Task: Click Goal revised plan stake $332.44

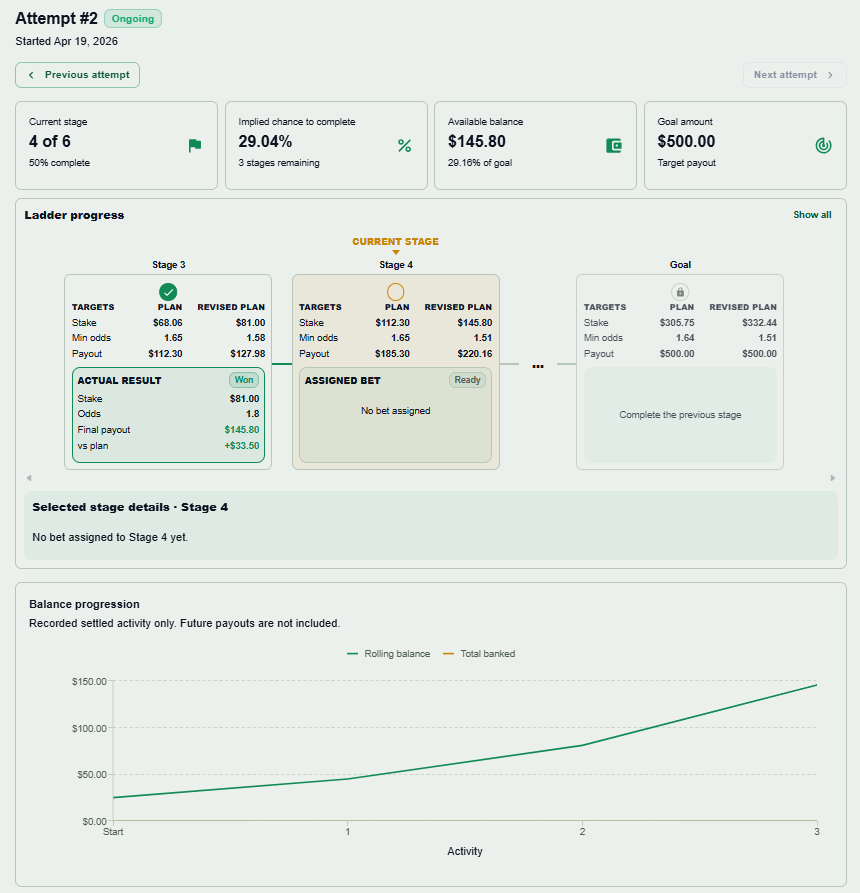Action: pyautogui.click(x=759, y=323)
